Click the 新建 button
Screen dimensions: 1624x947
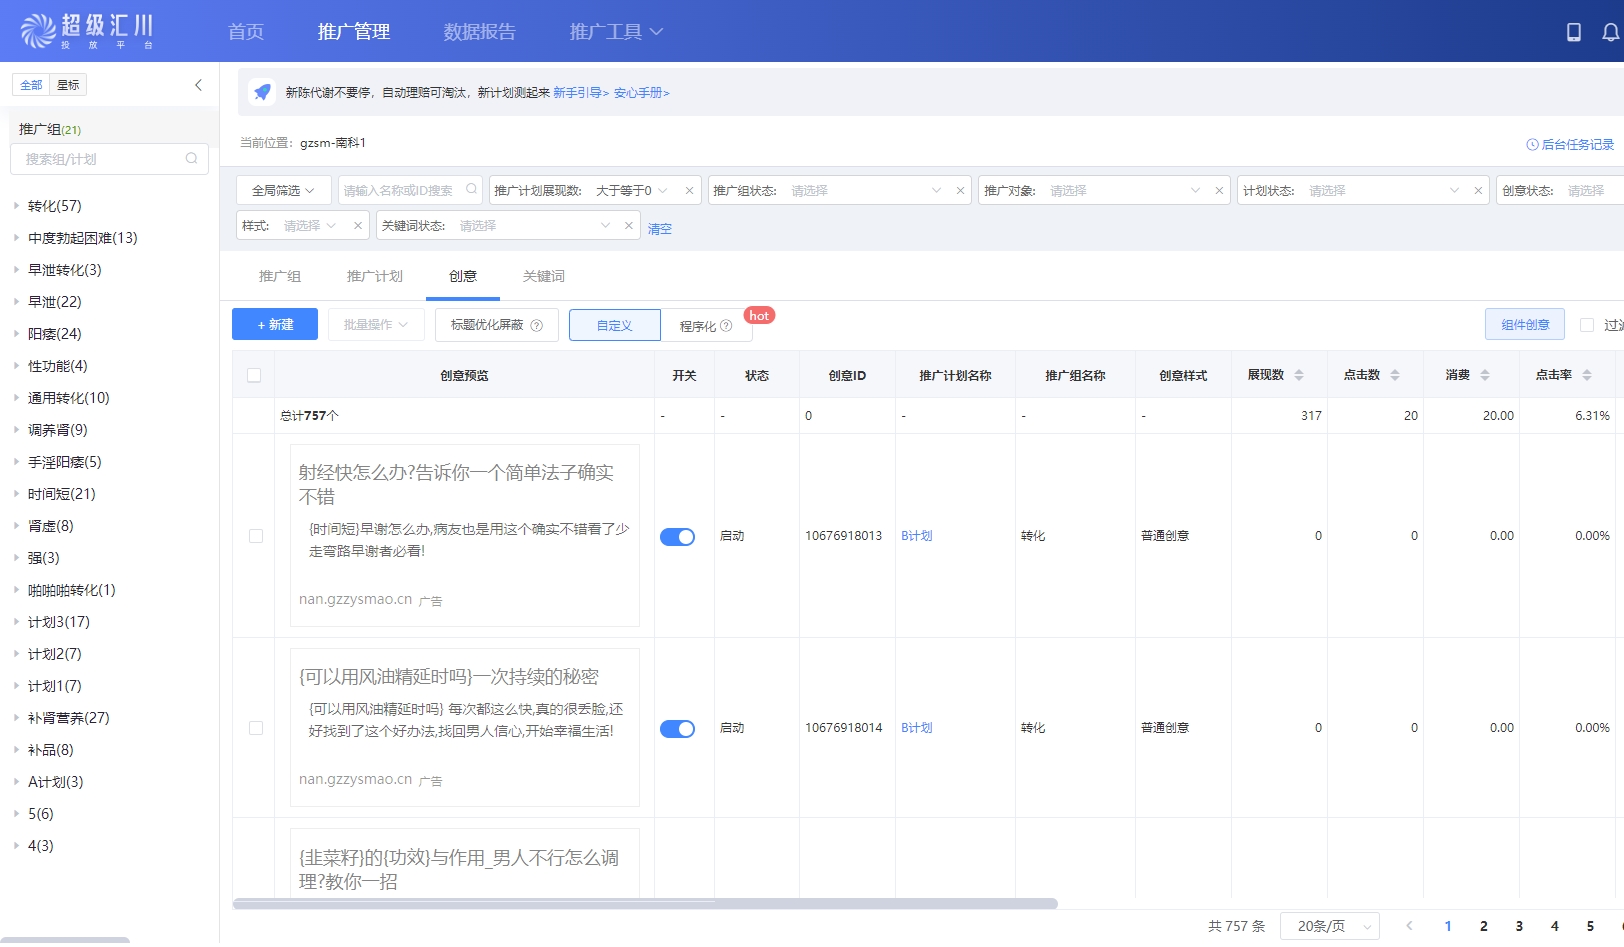click(x=275, y=324)
